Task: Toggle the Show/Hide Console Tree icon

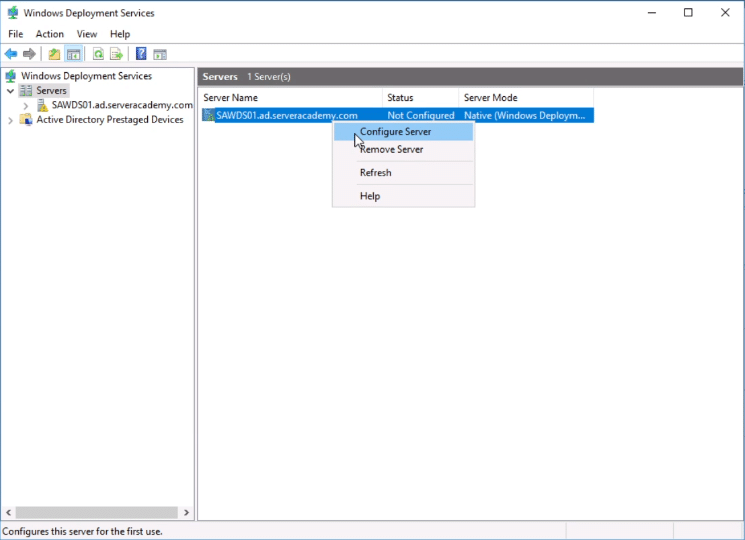Action: click(73, 54)
